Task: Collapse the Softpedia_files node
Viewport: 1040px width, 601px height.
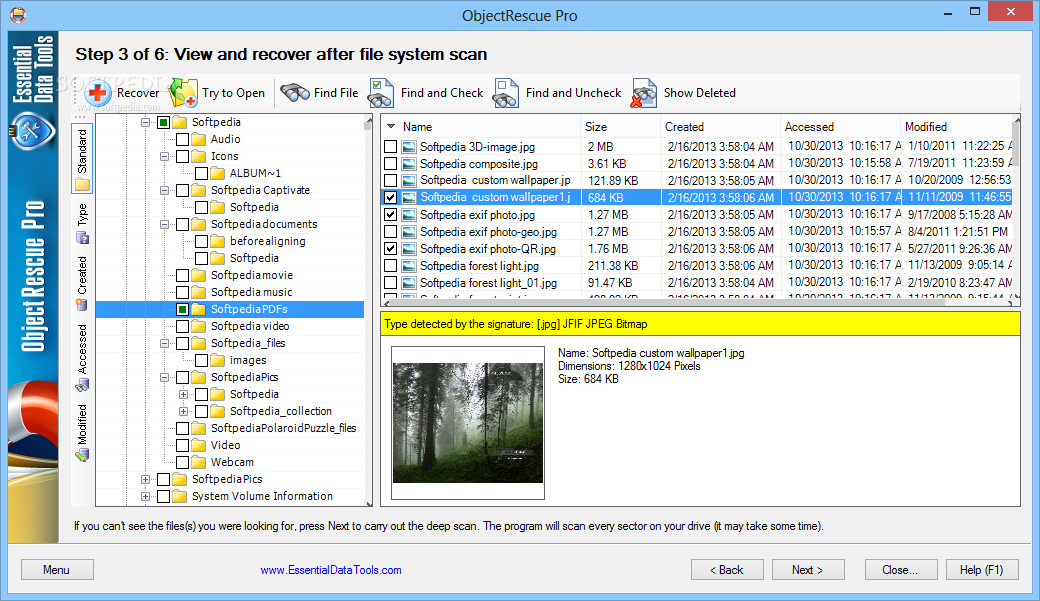Action: 164,343
